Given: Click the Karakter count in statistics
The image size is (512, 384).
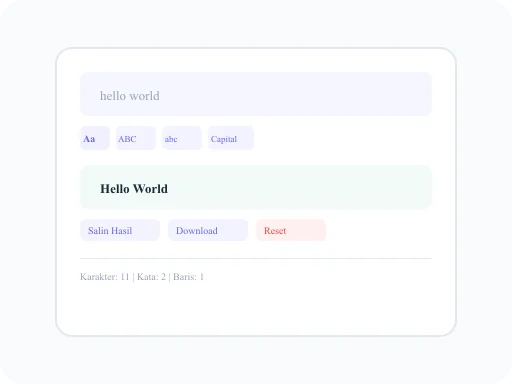Looking at the screenshot, I should click(104, 277).
